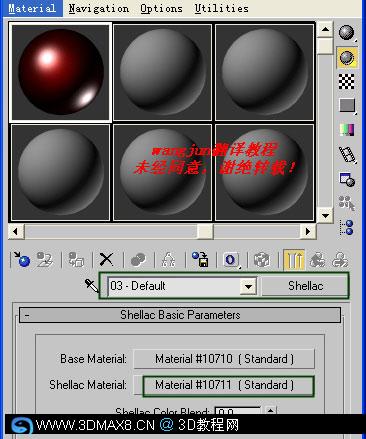The height and width of the screenshot is (439, 366).
Task: Open the Material menu
Action: pyautogui.click(x=32, y=8)
